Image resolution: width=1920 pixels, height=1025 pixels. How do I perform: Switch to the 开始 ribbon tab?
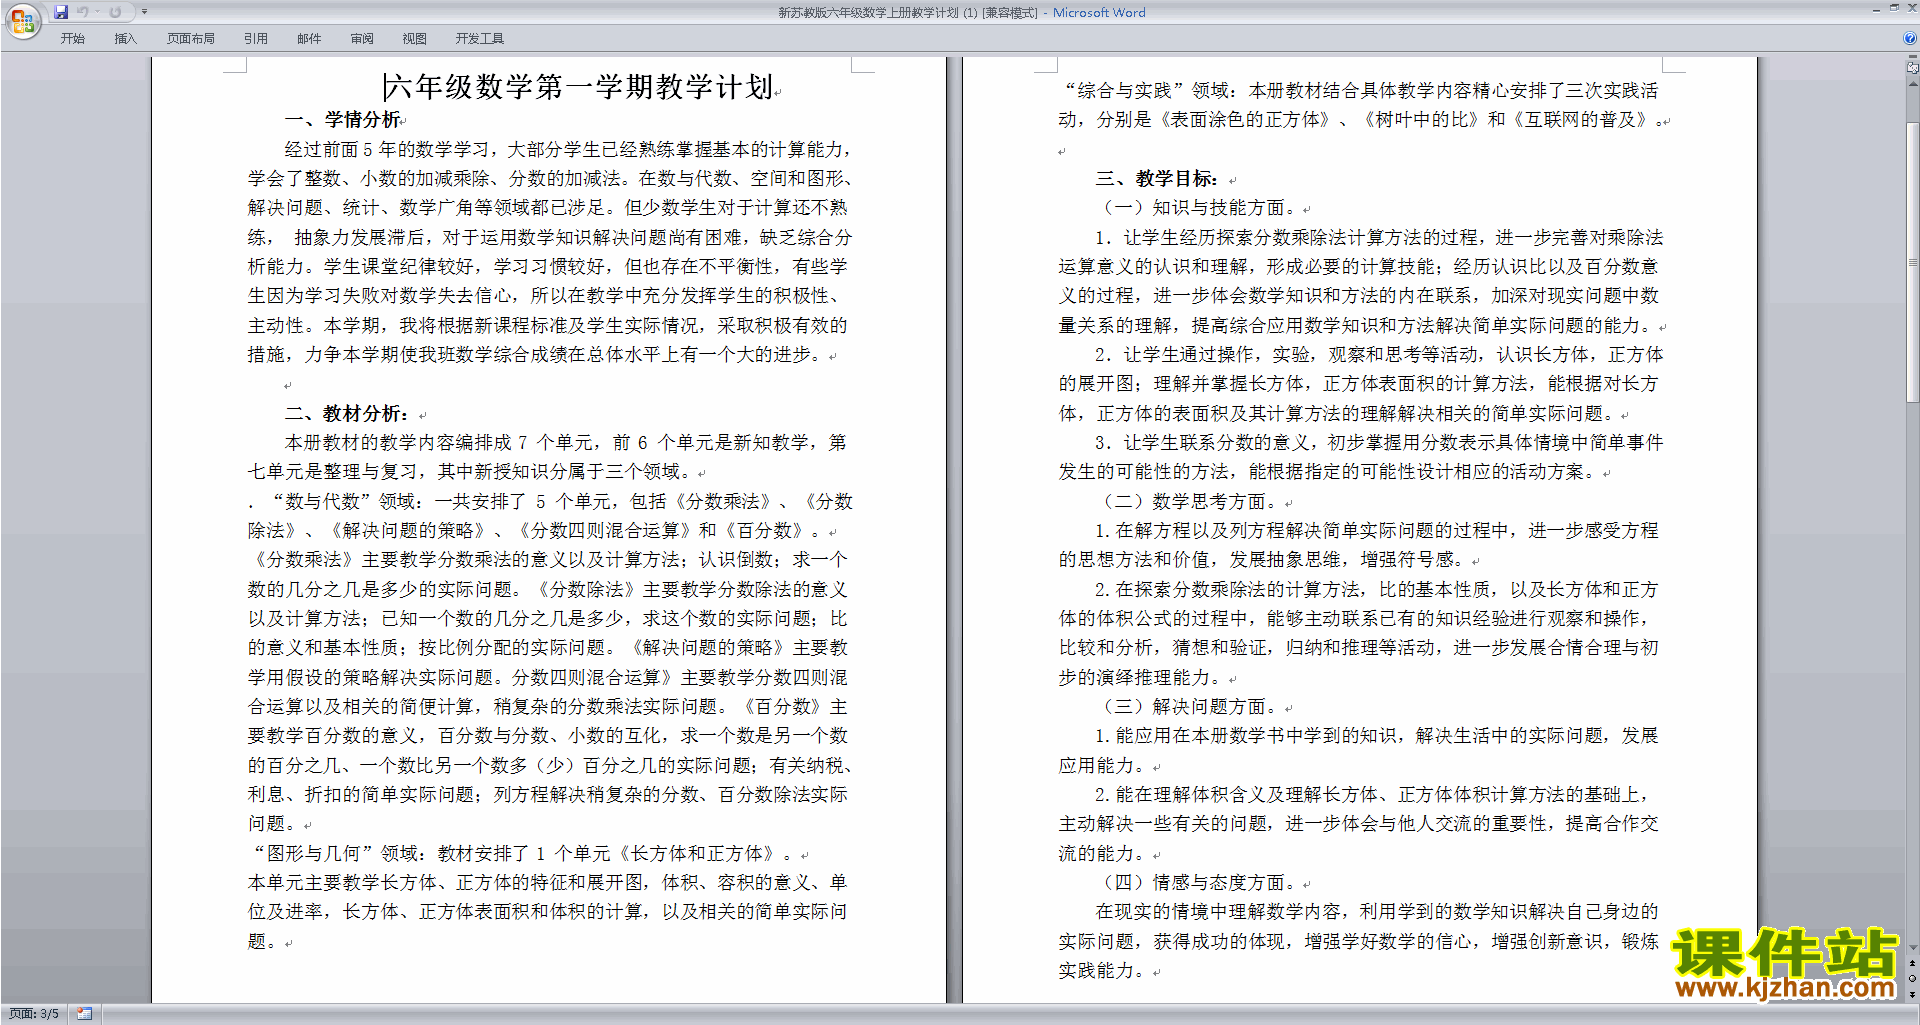(x=73, y=38)
